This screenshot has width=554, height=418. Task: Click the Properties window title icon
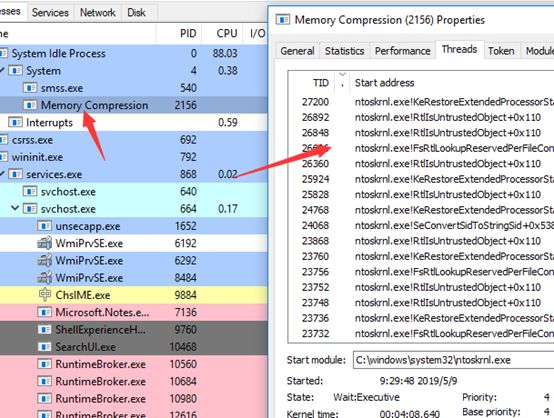tap(283, 20)
